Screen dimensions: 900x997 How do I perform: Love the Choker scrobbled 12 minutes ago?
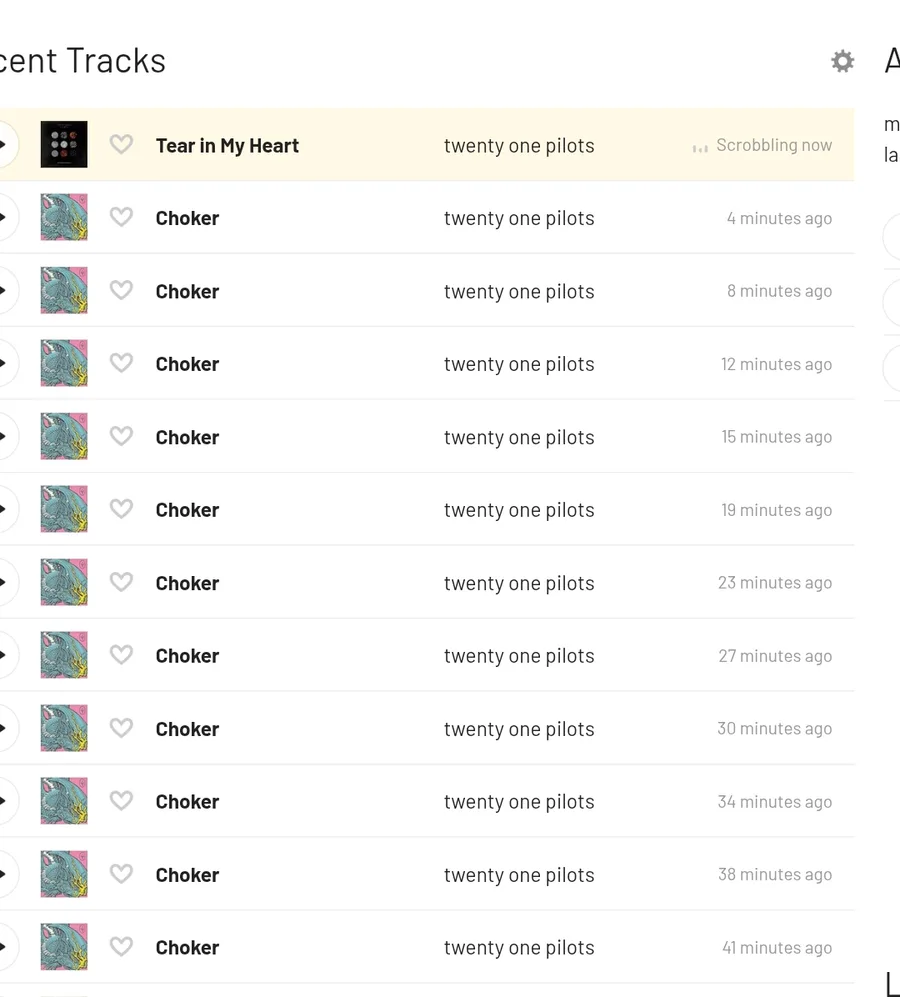121,363
